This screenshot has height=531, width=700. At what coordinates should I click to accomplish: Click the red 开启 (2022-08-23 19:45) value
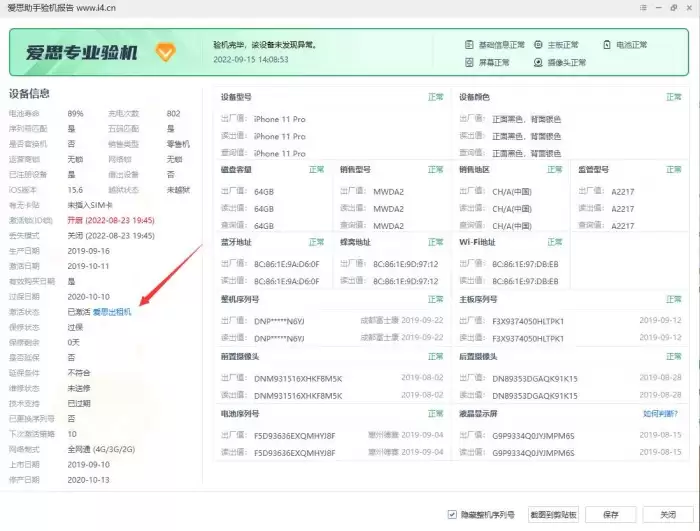click(x=111, y=221)
